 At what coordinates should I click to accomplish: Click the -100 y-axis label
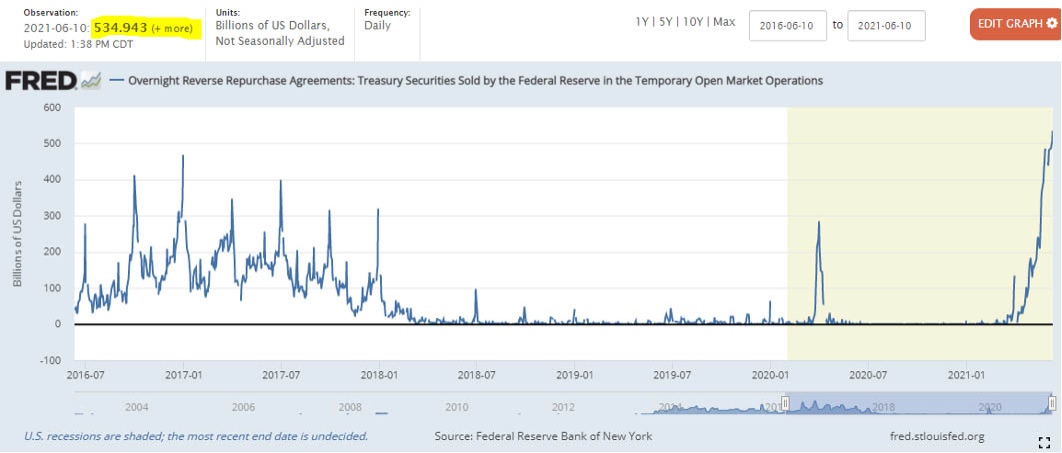[x=51, y=360]
